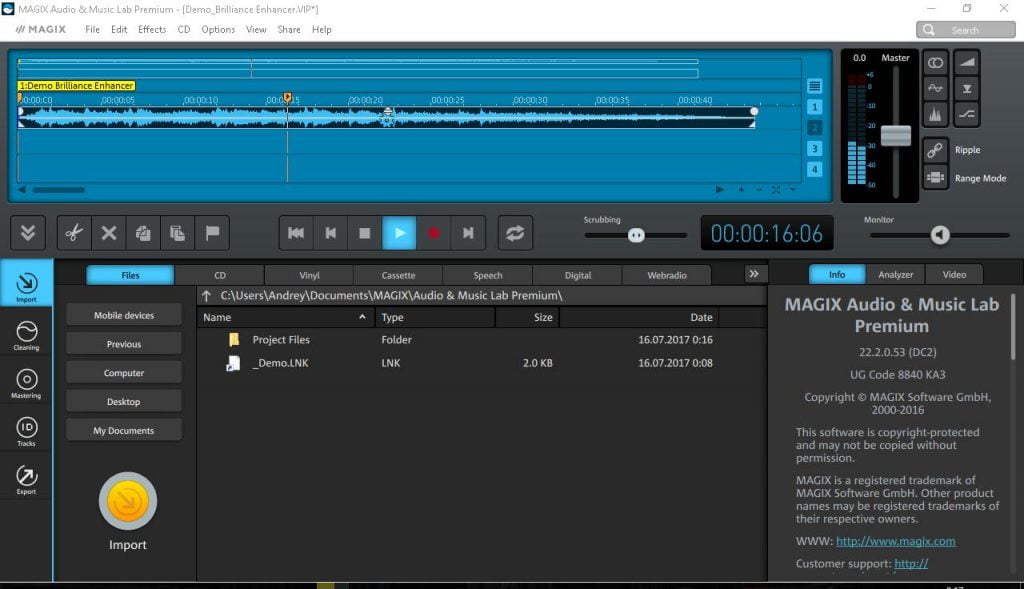
Task: Toggle Monitor speaker button
Action: [x=940, y=235]
